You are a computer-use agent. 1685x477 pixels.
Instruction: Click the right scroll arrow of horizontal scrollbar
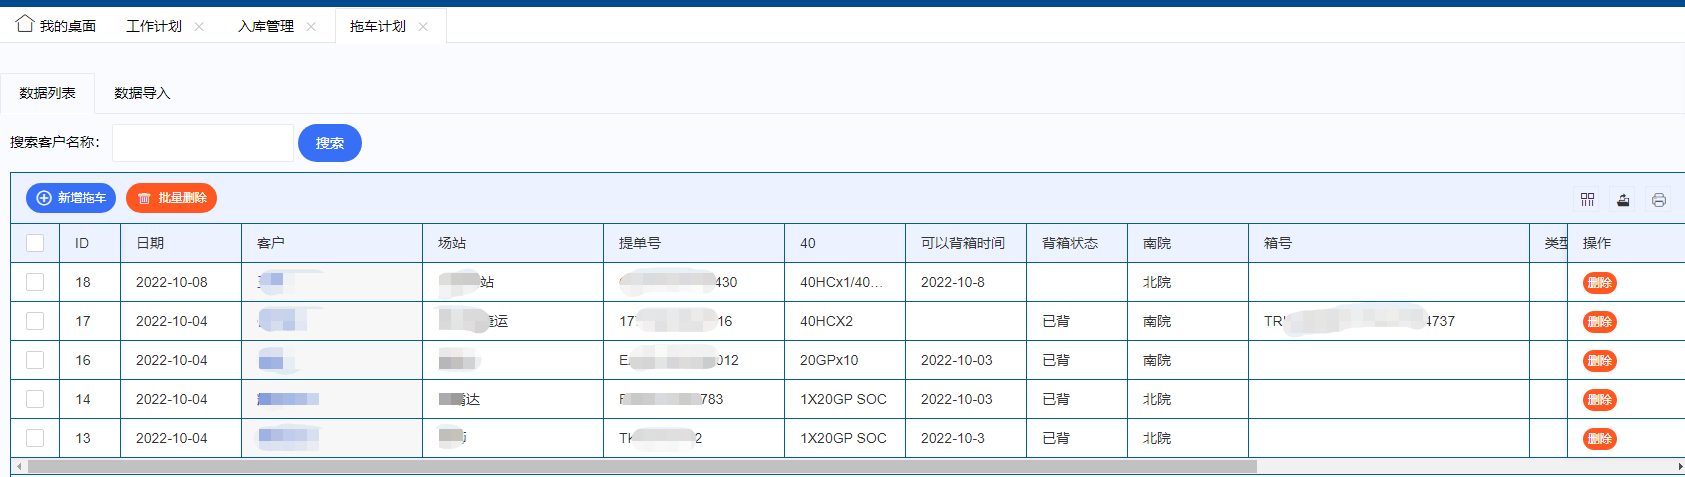[x=1679, y=466]
